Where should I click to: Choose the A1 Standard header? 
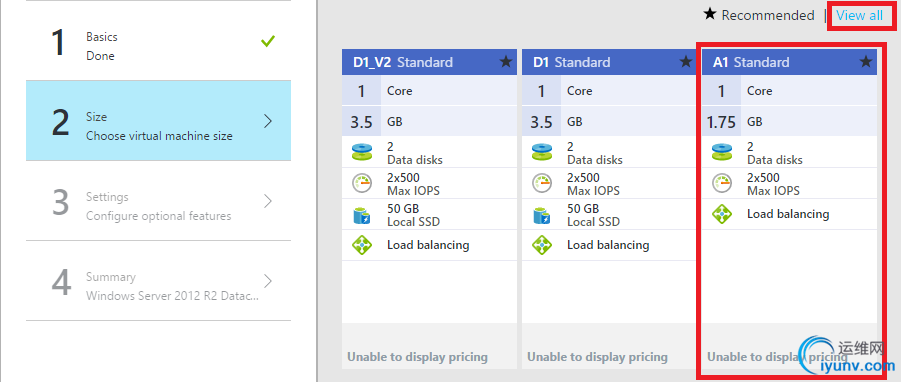coord(790,61)
